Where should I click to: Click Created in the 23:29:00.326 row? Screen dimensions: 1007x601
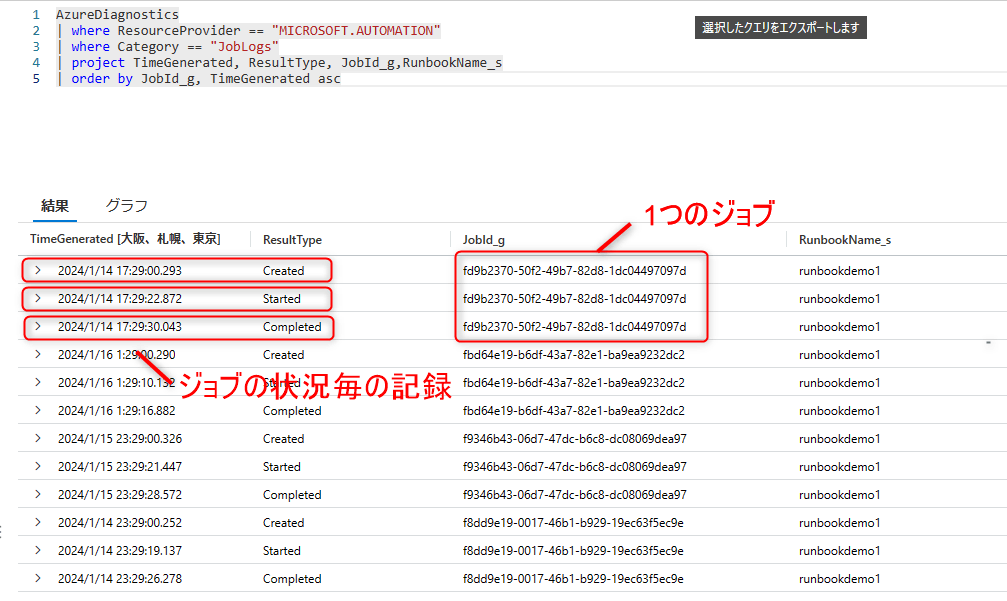click(x=283, y=439)
